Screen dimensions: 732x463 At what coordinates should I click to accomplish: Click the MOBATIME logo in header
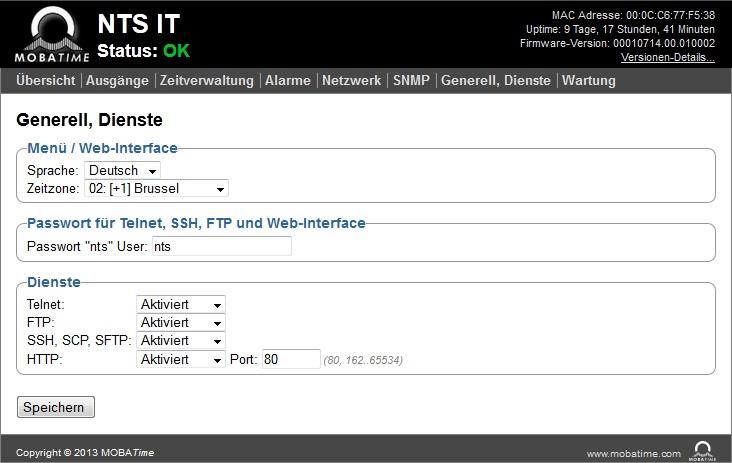(x=52, y=35)
